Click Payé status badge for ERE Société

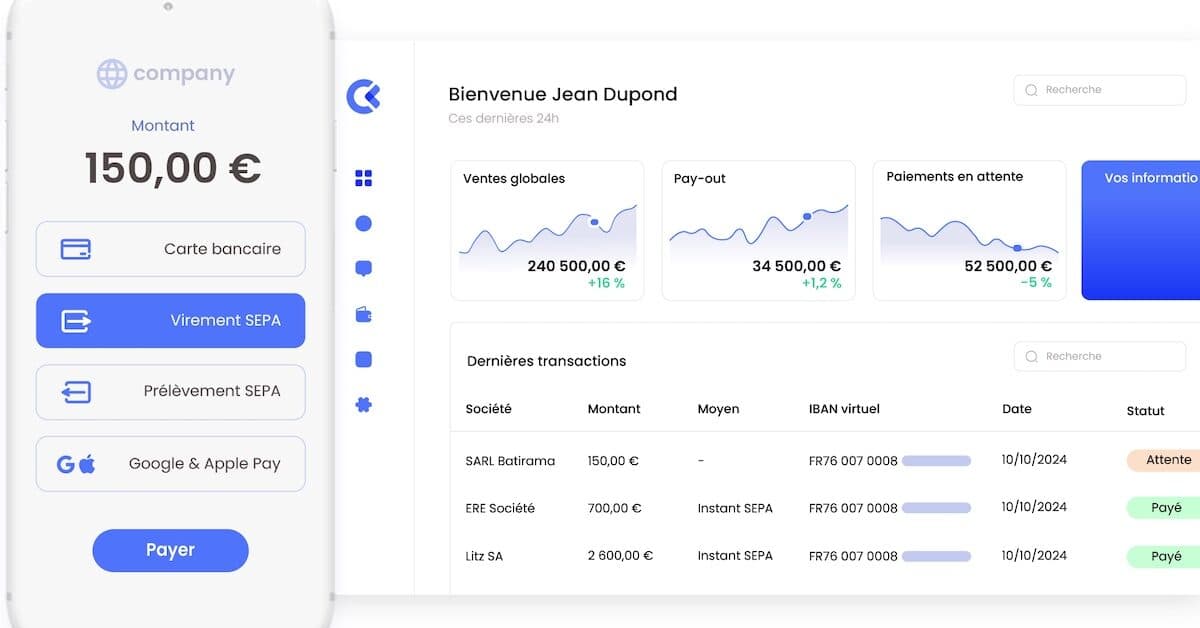(x=1164, y=507)
